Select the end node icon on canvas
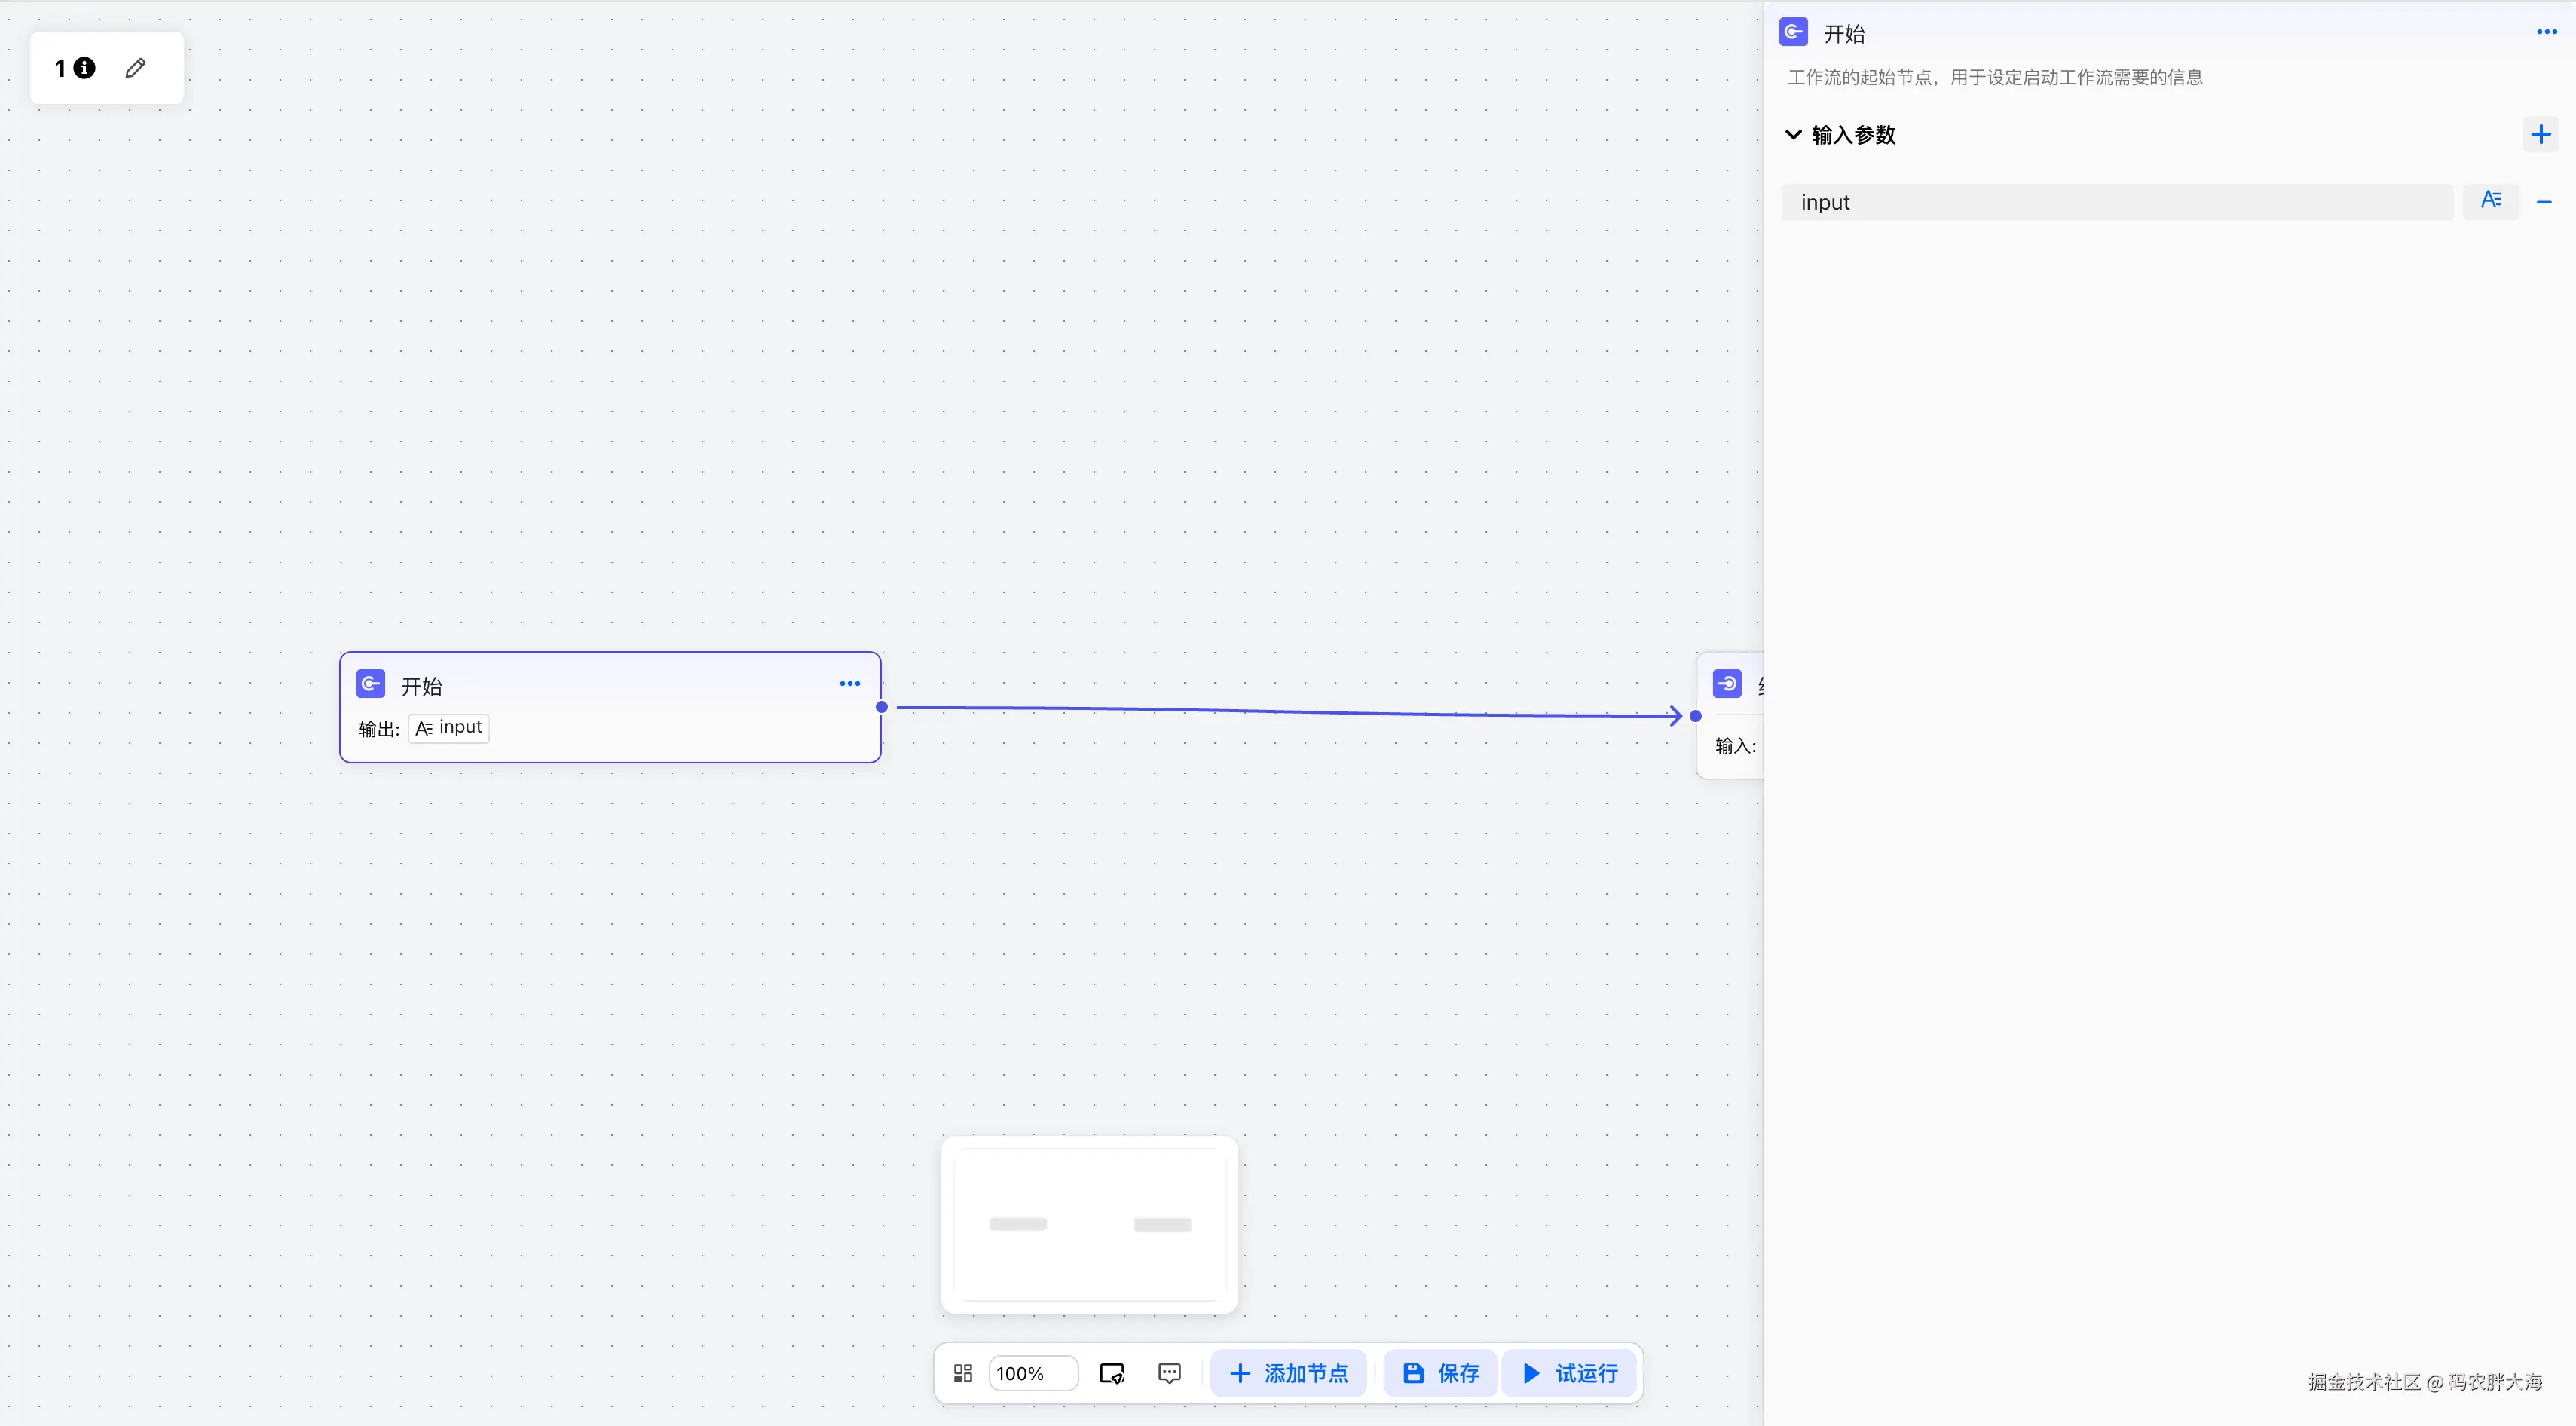Viewport: 2576px width, 1426px height. pos(1727,684)
